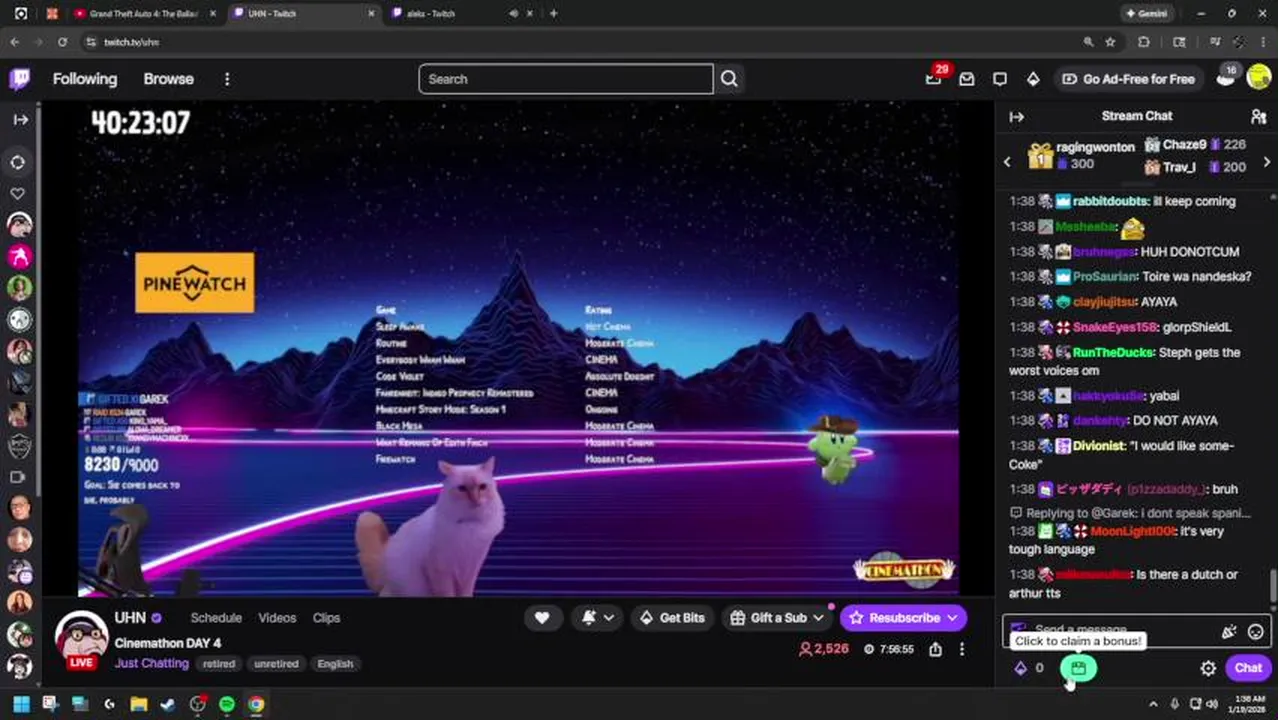The width and height of the screenshot is (1278, 720).
Task: Open the stream's three-dot options menu
Action: pyautogui.click(x=962, y=649)
